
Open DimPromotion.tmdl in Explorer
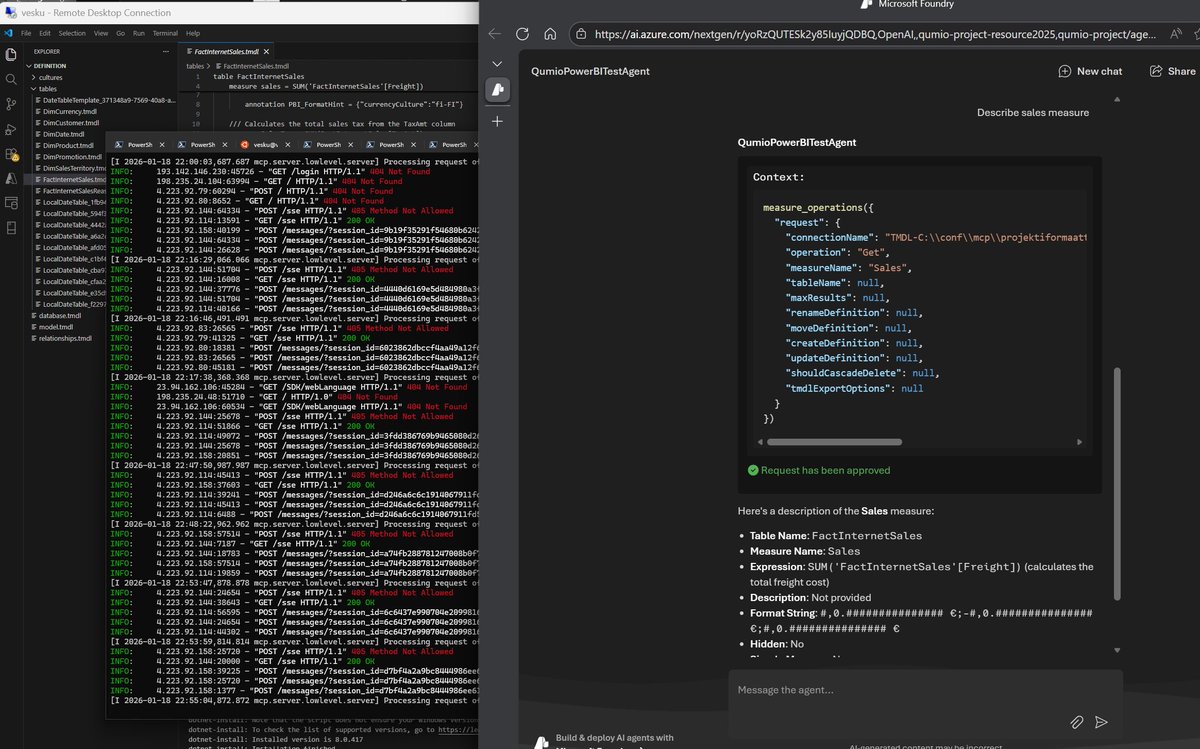pos(72,157)
